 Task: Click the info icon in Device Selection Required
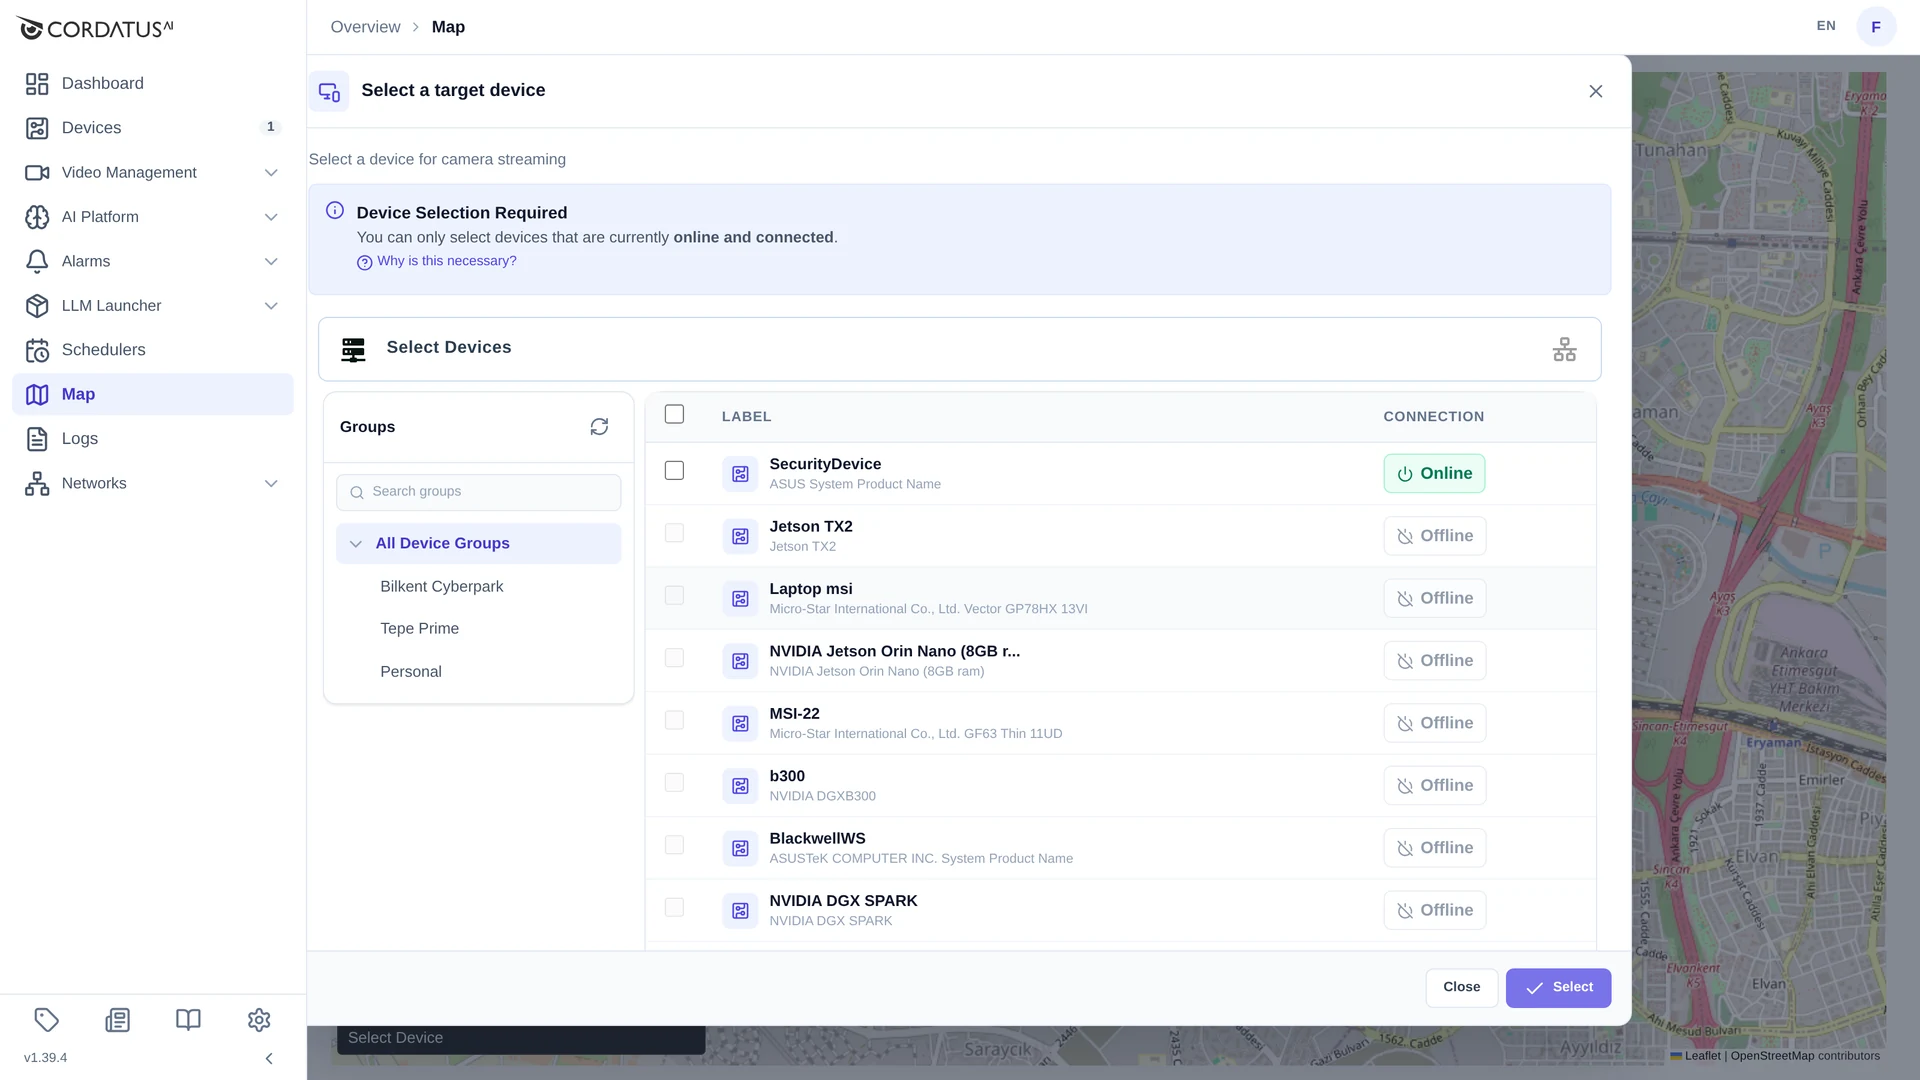335,211
